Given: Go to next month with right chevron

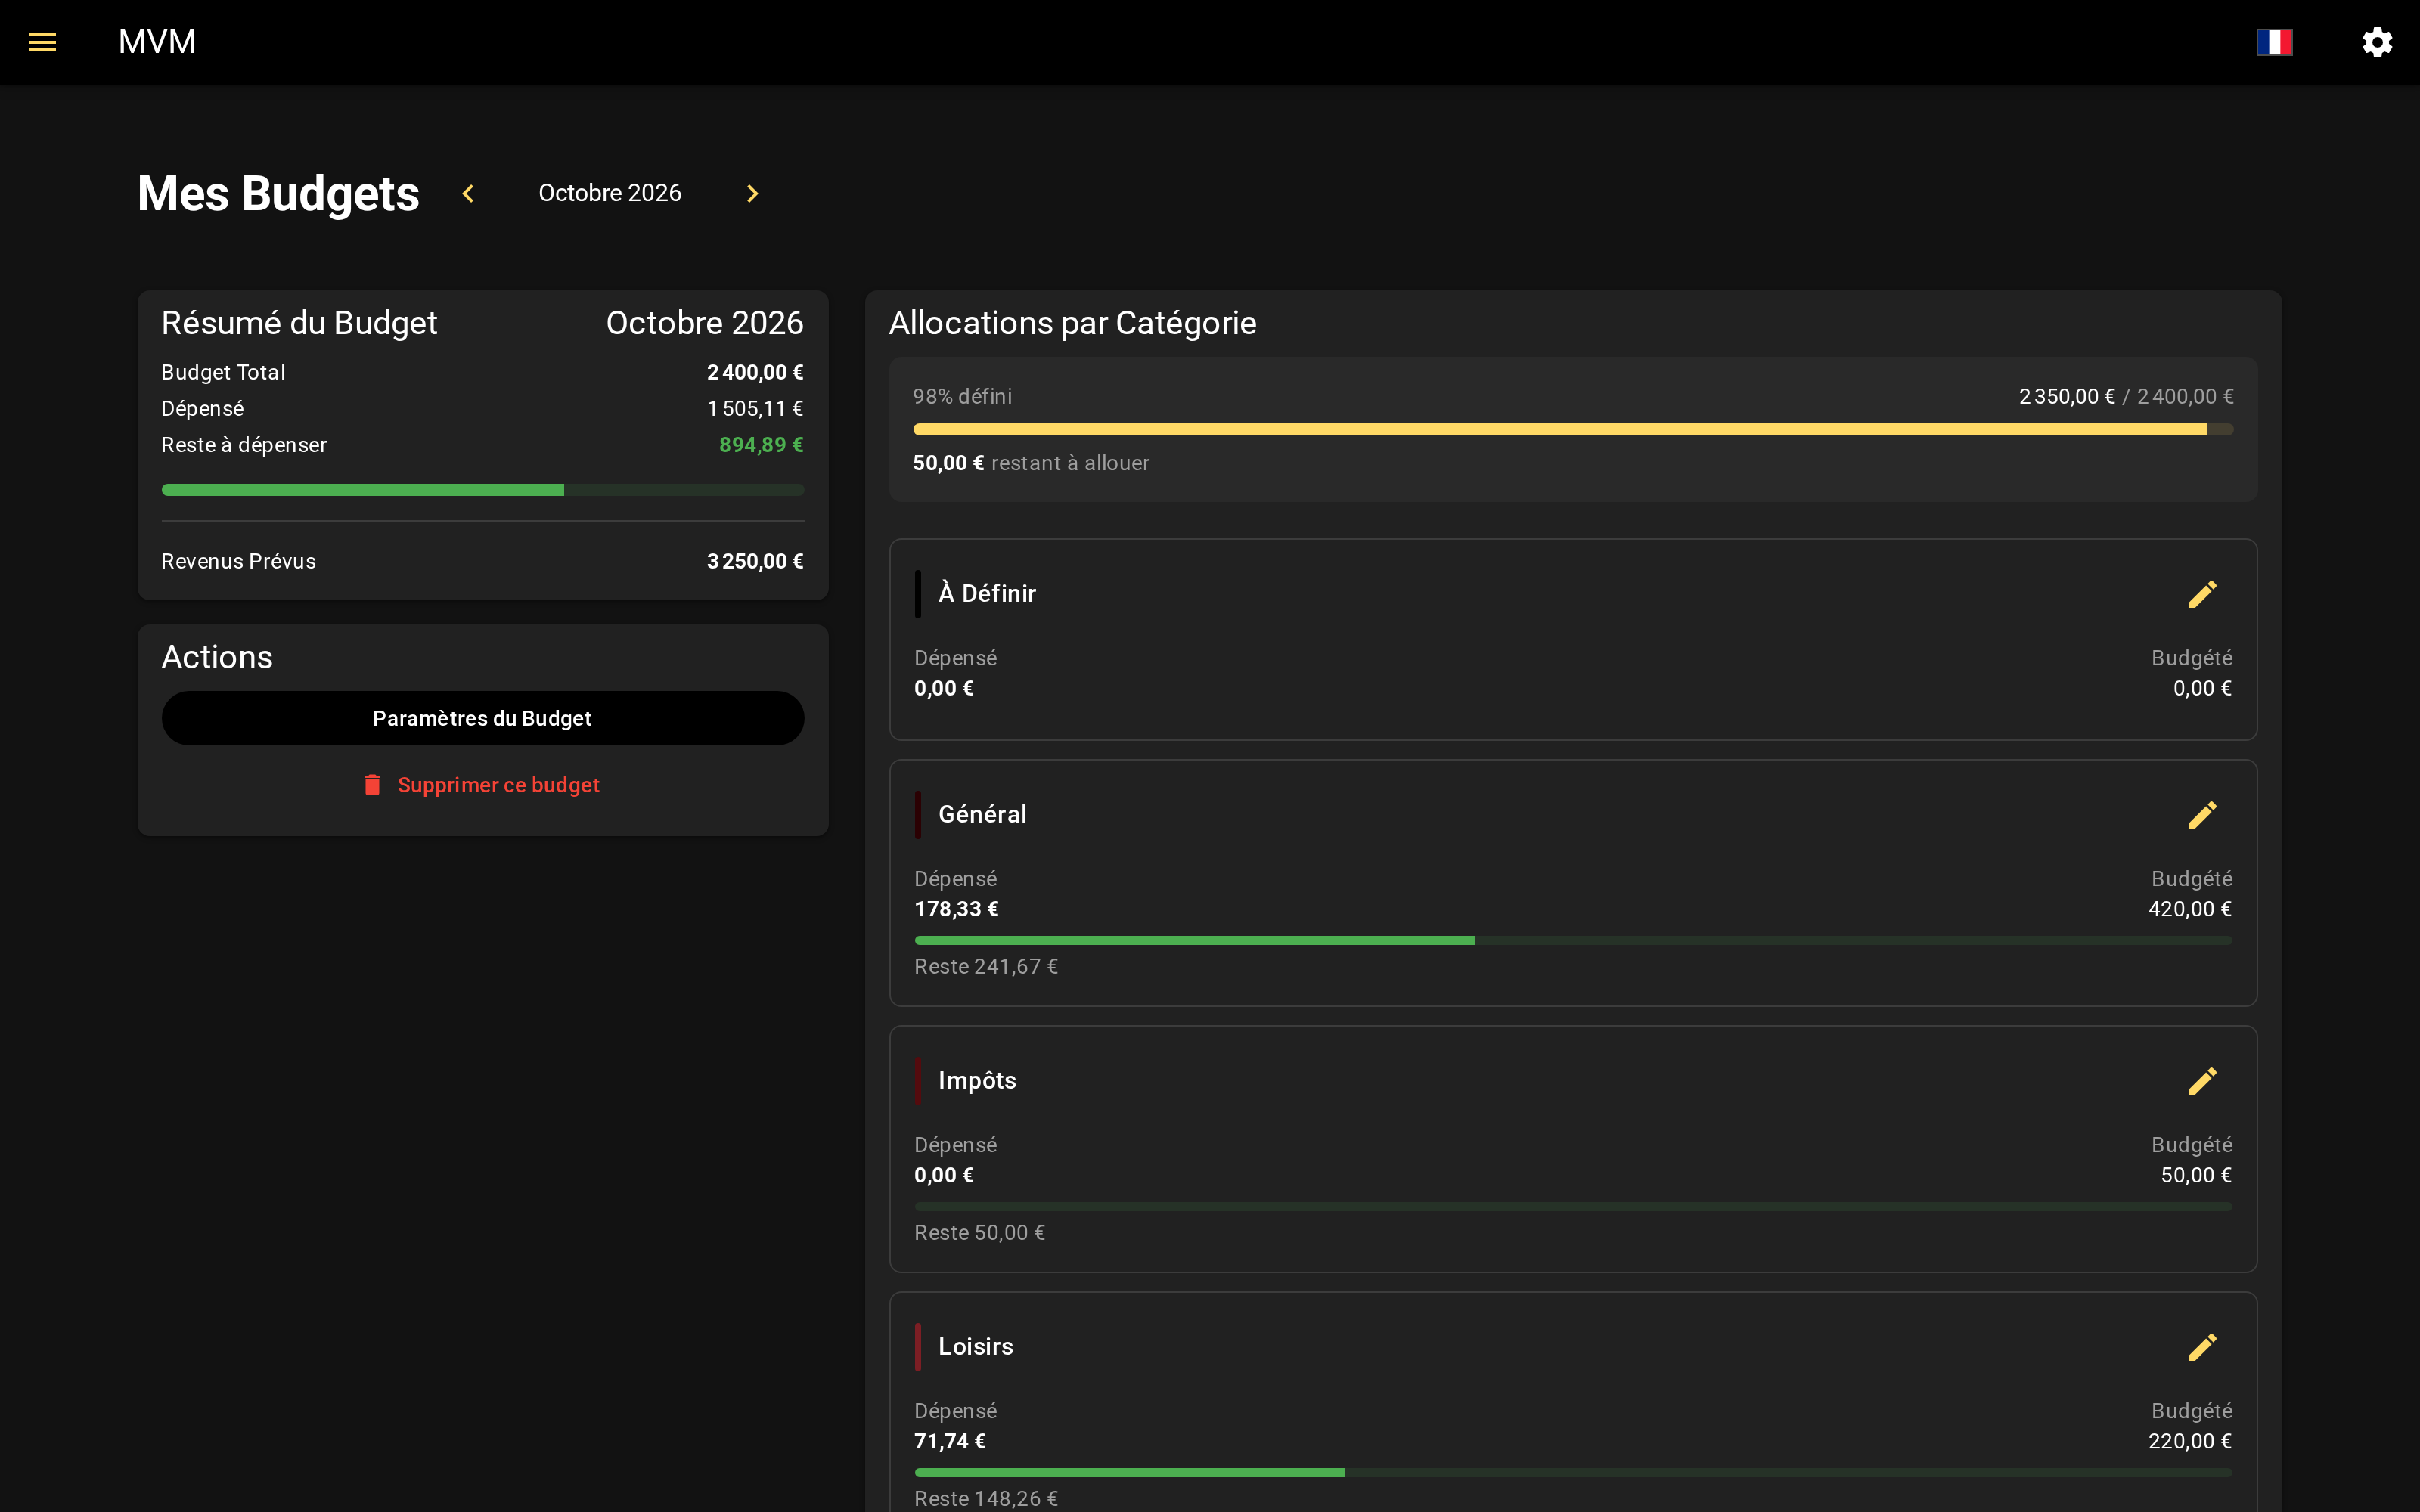Looking at the screenshot, I should click(752, 193).
